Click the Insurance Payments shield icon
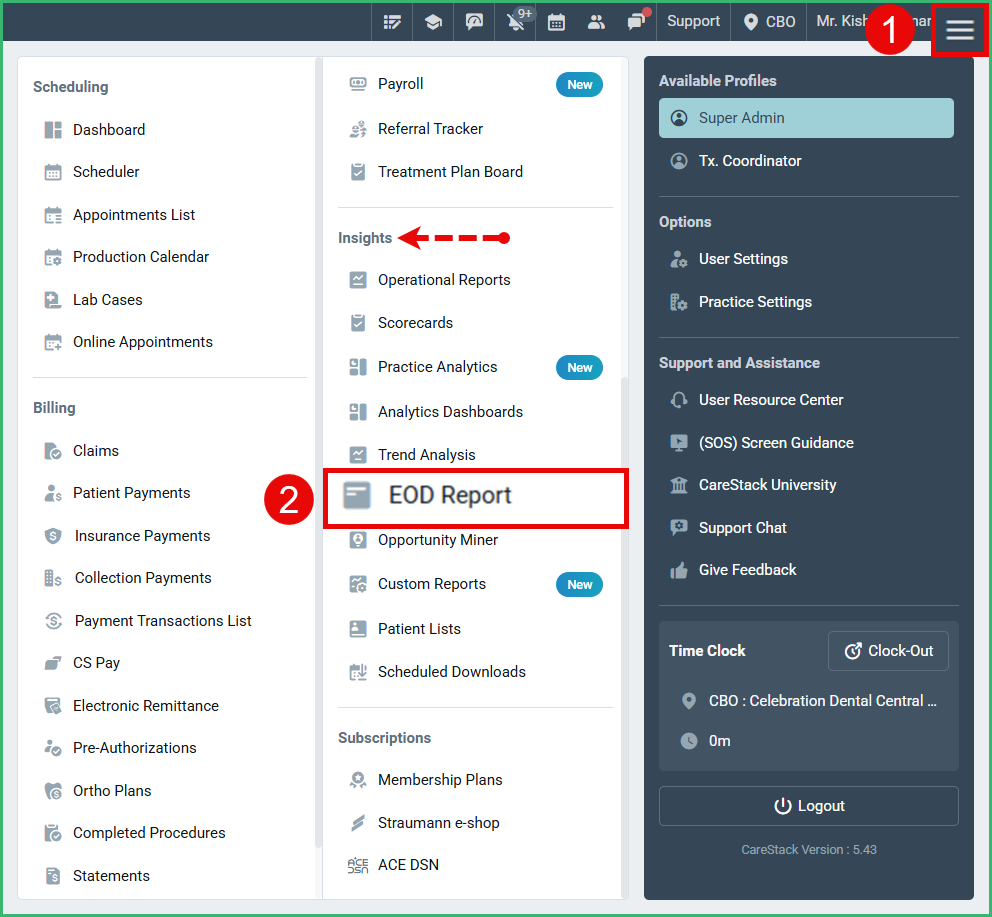Screen dimensions: 992x917 tap(53, 536)
